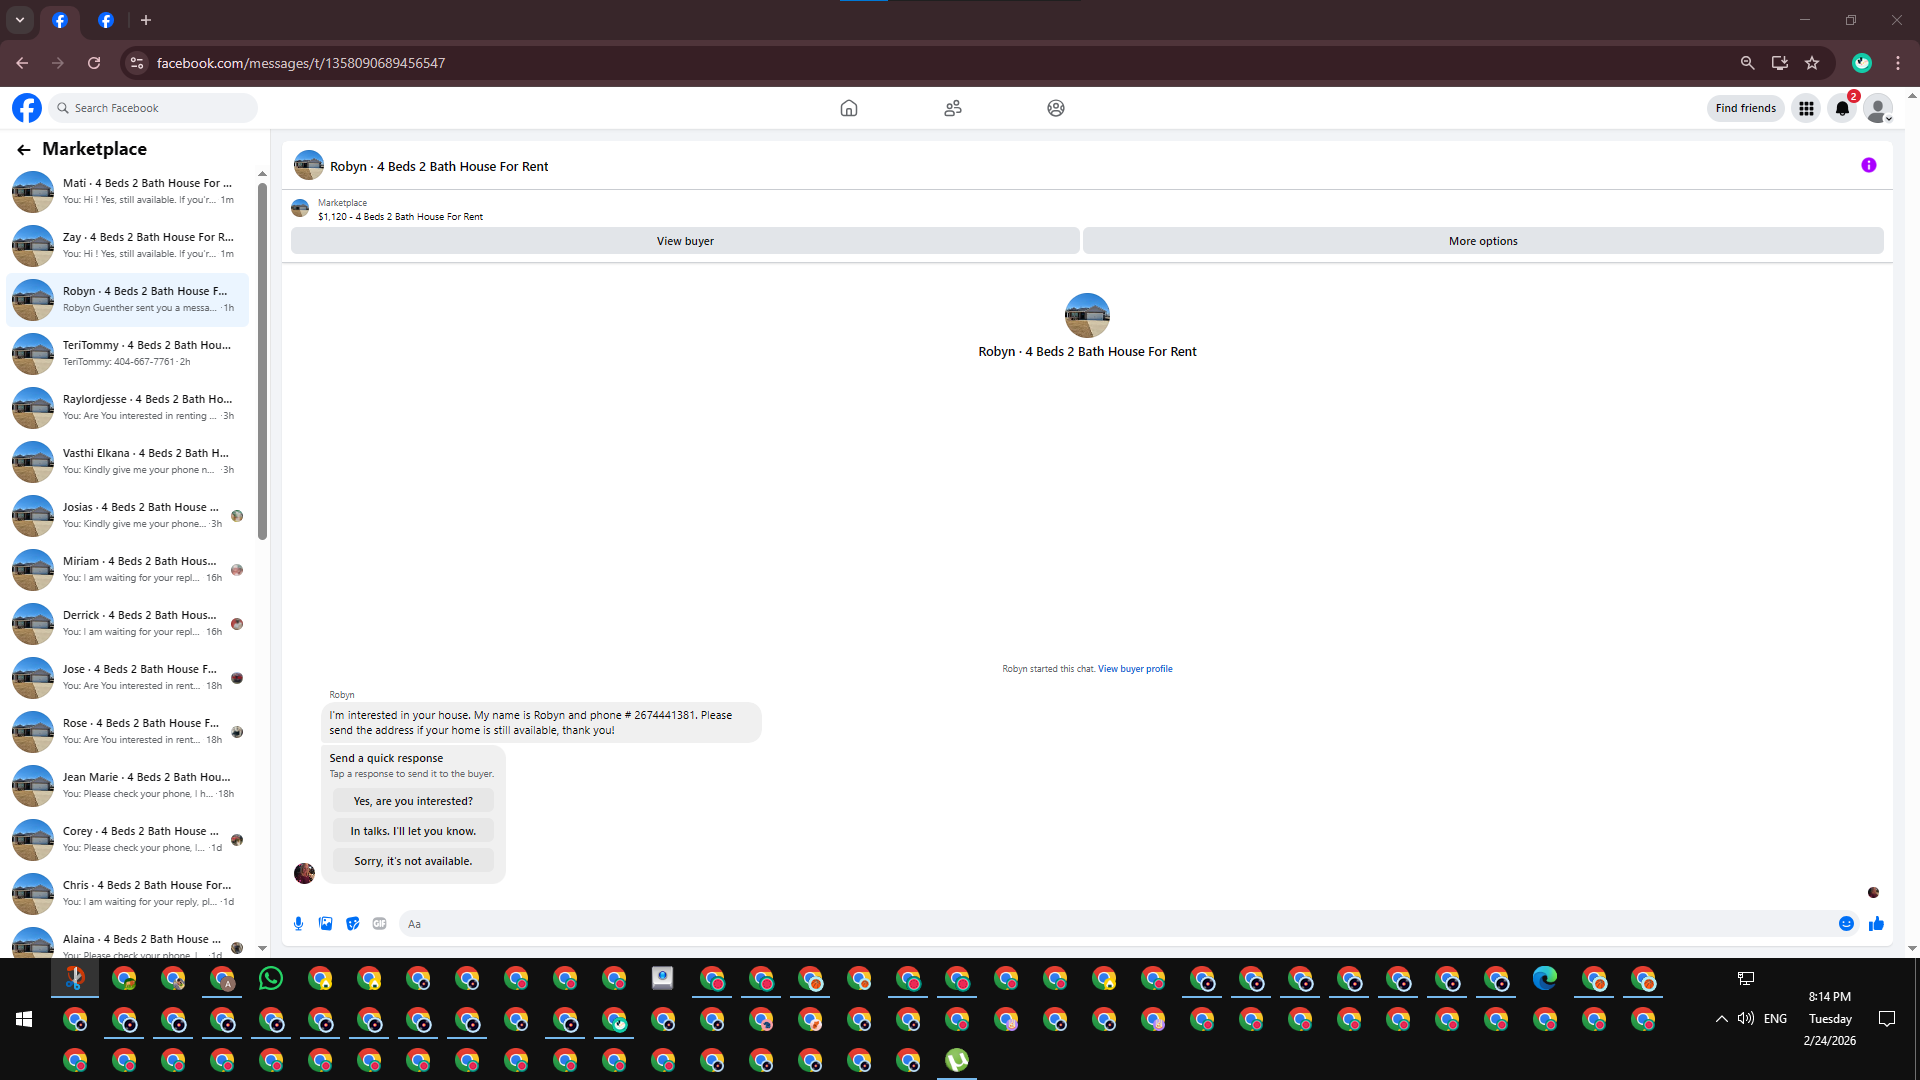
Task: Open the TeriTommy conversation in the list
Action: (128, 353)
